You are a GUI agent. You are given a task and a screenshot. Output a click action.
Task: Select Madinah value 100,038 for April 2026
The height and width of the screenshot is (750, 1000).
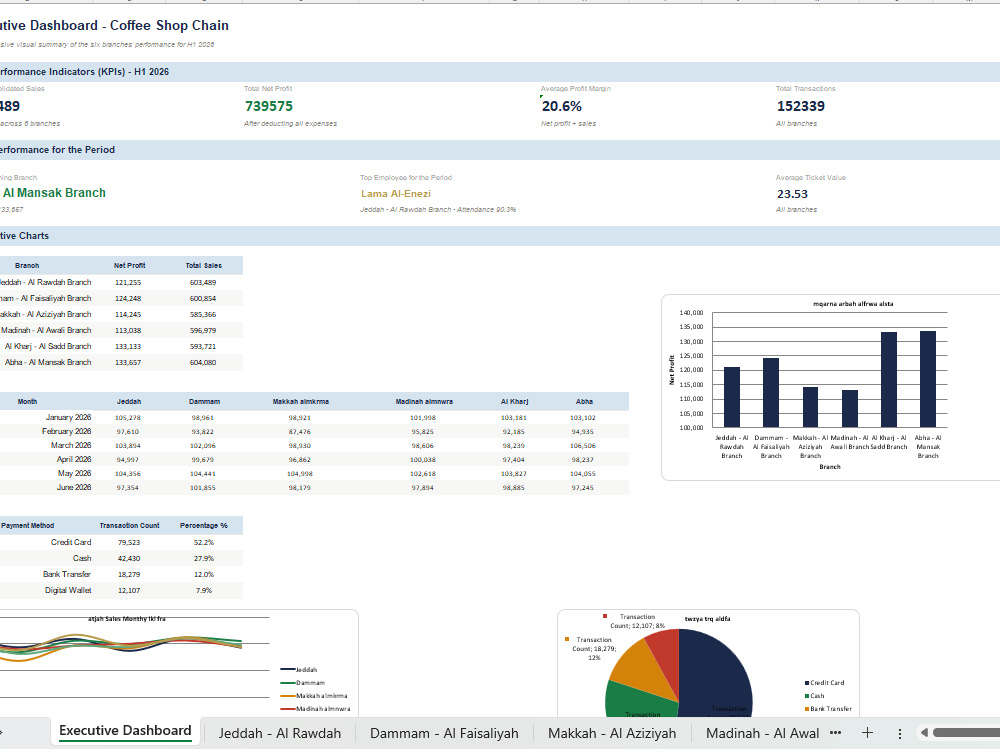422,460
